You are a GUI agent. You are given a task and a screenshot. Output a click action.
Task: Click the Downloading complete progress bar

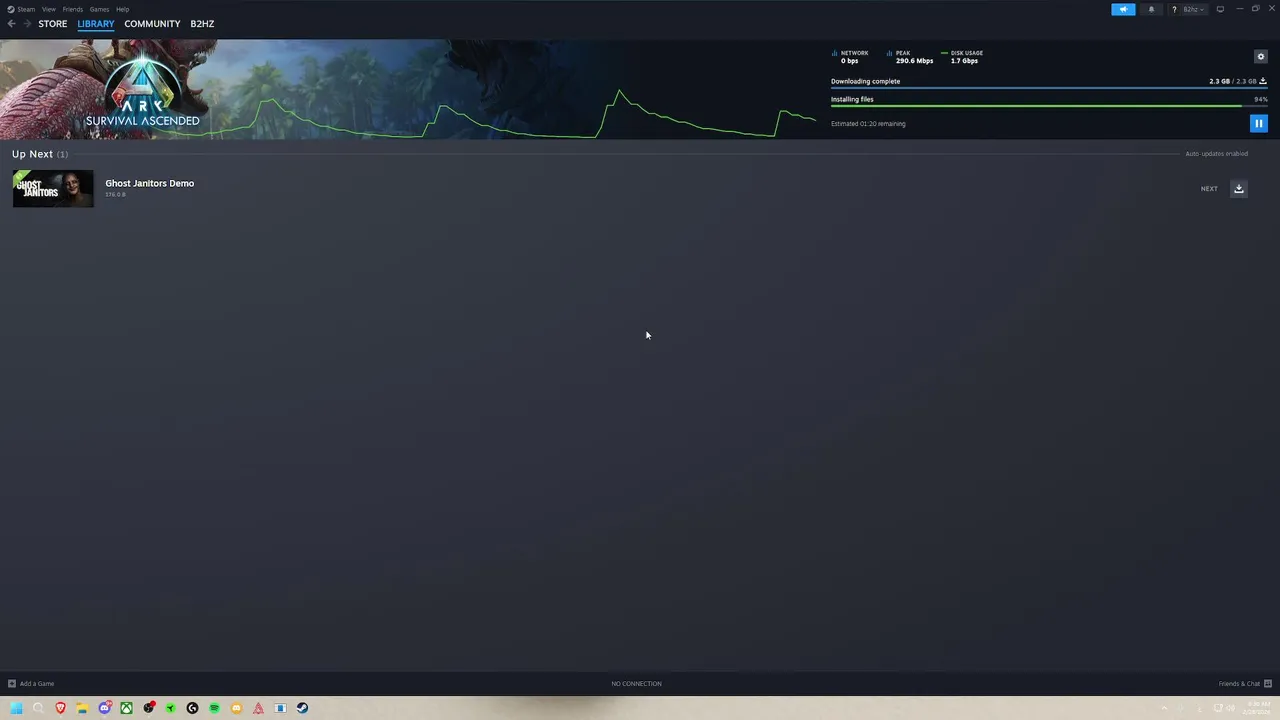point(1049,88)
